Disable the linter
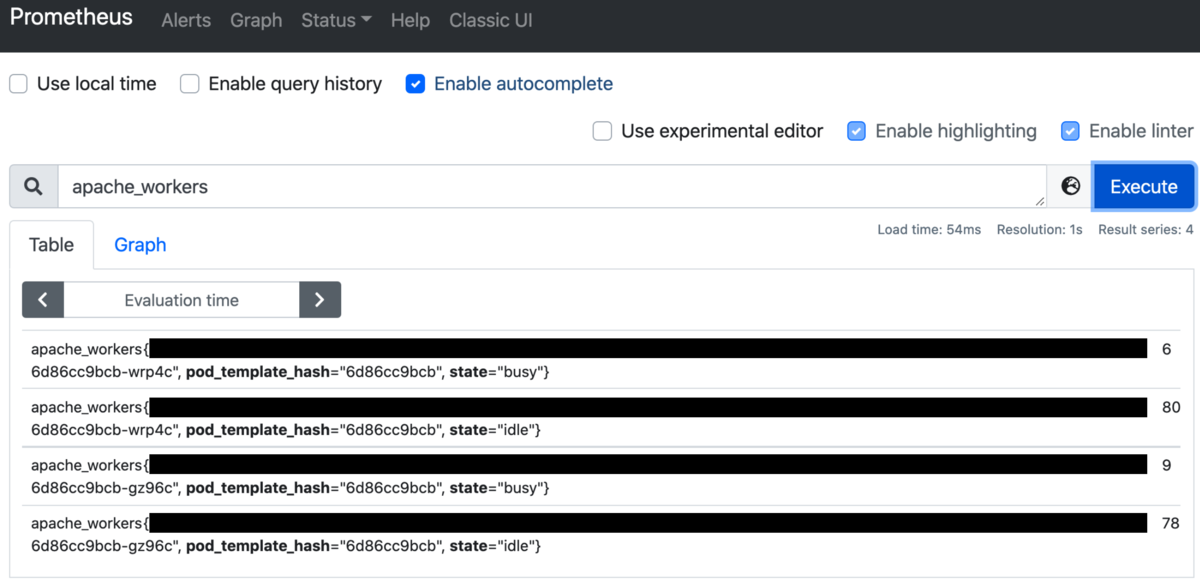Screen dimensions: 1200x586 tap(1070, 131)
